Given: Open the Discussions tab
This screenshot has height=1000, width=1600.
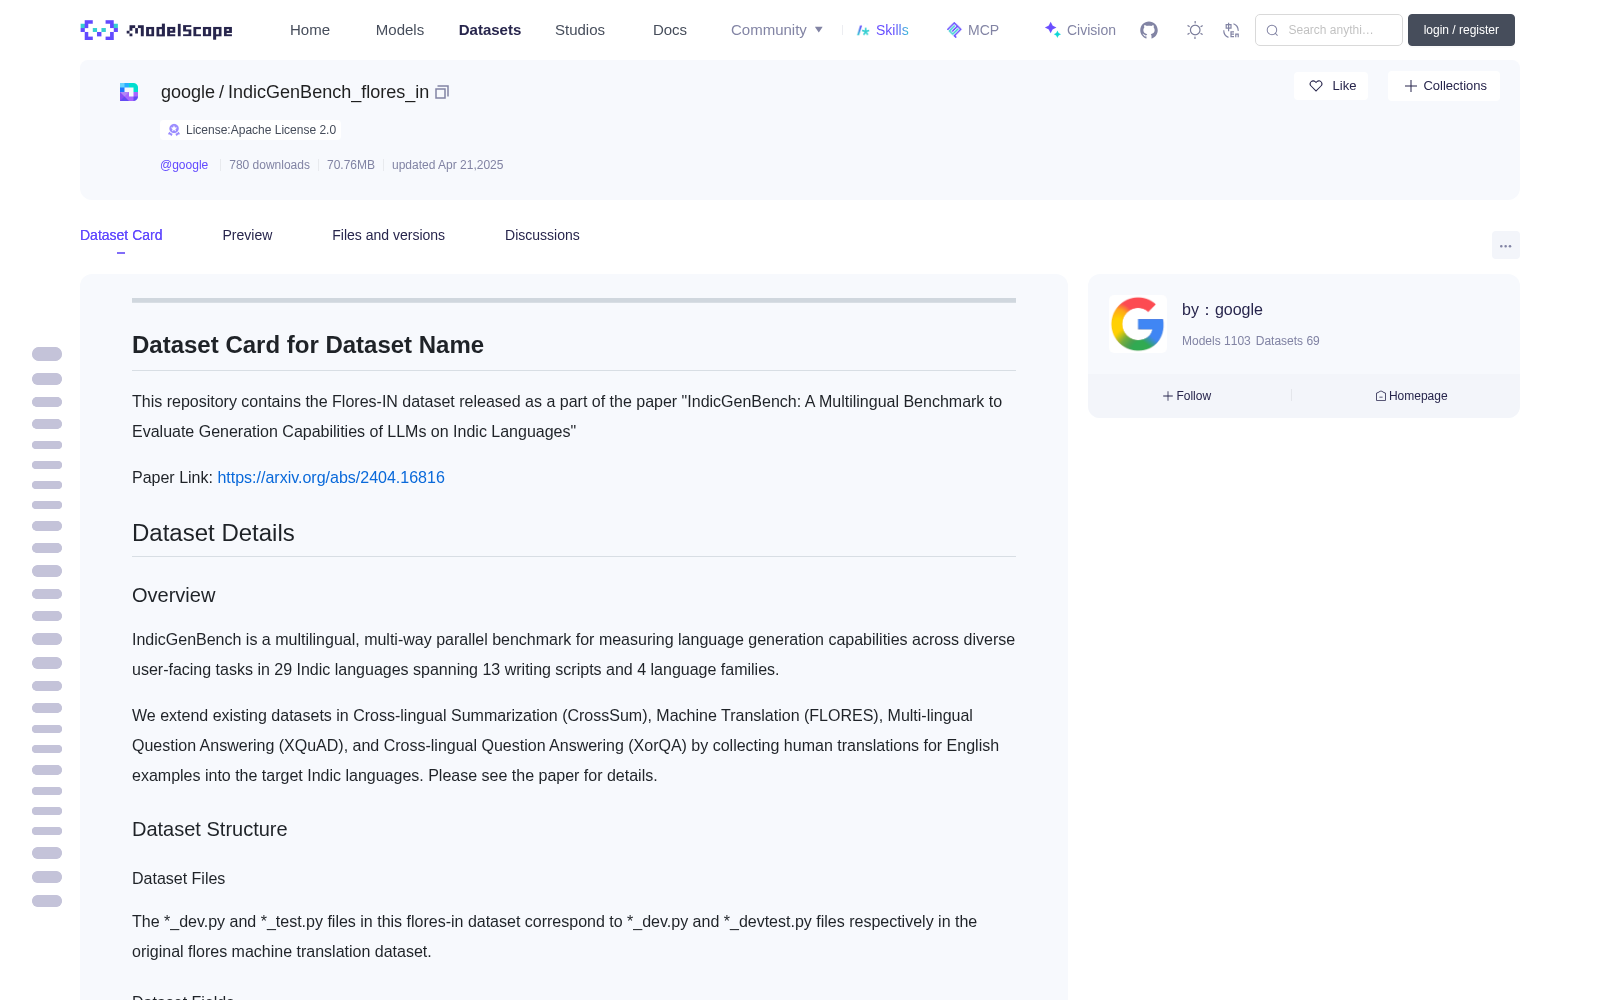Looking at the screenshot, I should coord(542,235).
